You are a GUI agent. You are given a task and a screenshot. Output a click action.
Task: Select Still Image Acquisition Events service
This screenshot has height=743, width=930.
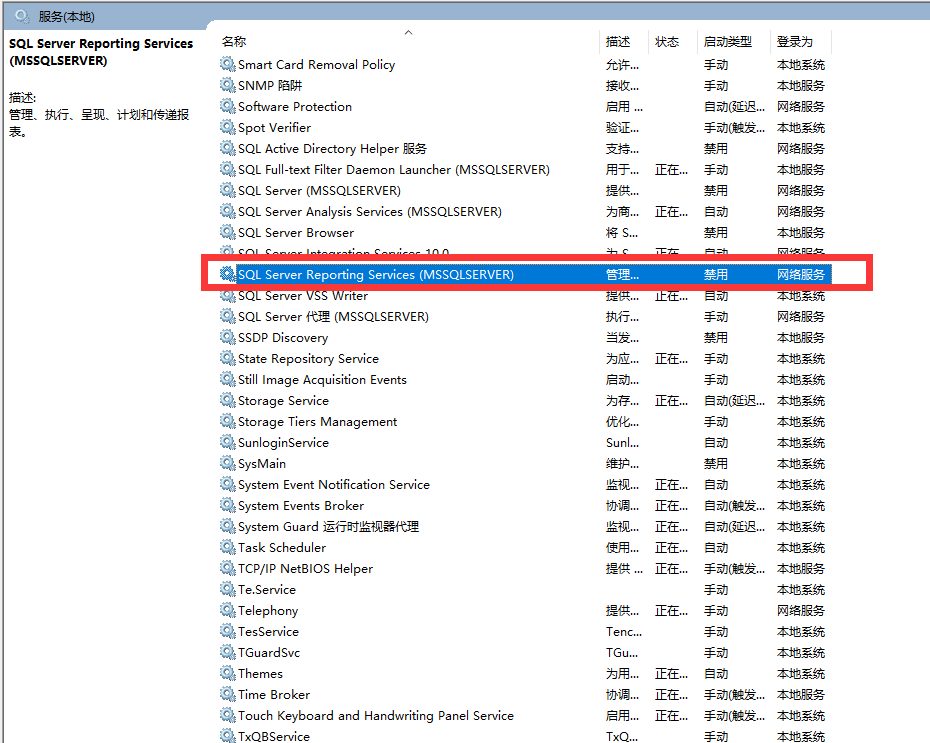322,380
